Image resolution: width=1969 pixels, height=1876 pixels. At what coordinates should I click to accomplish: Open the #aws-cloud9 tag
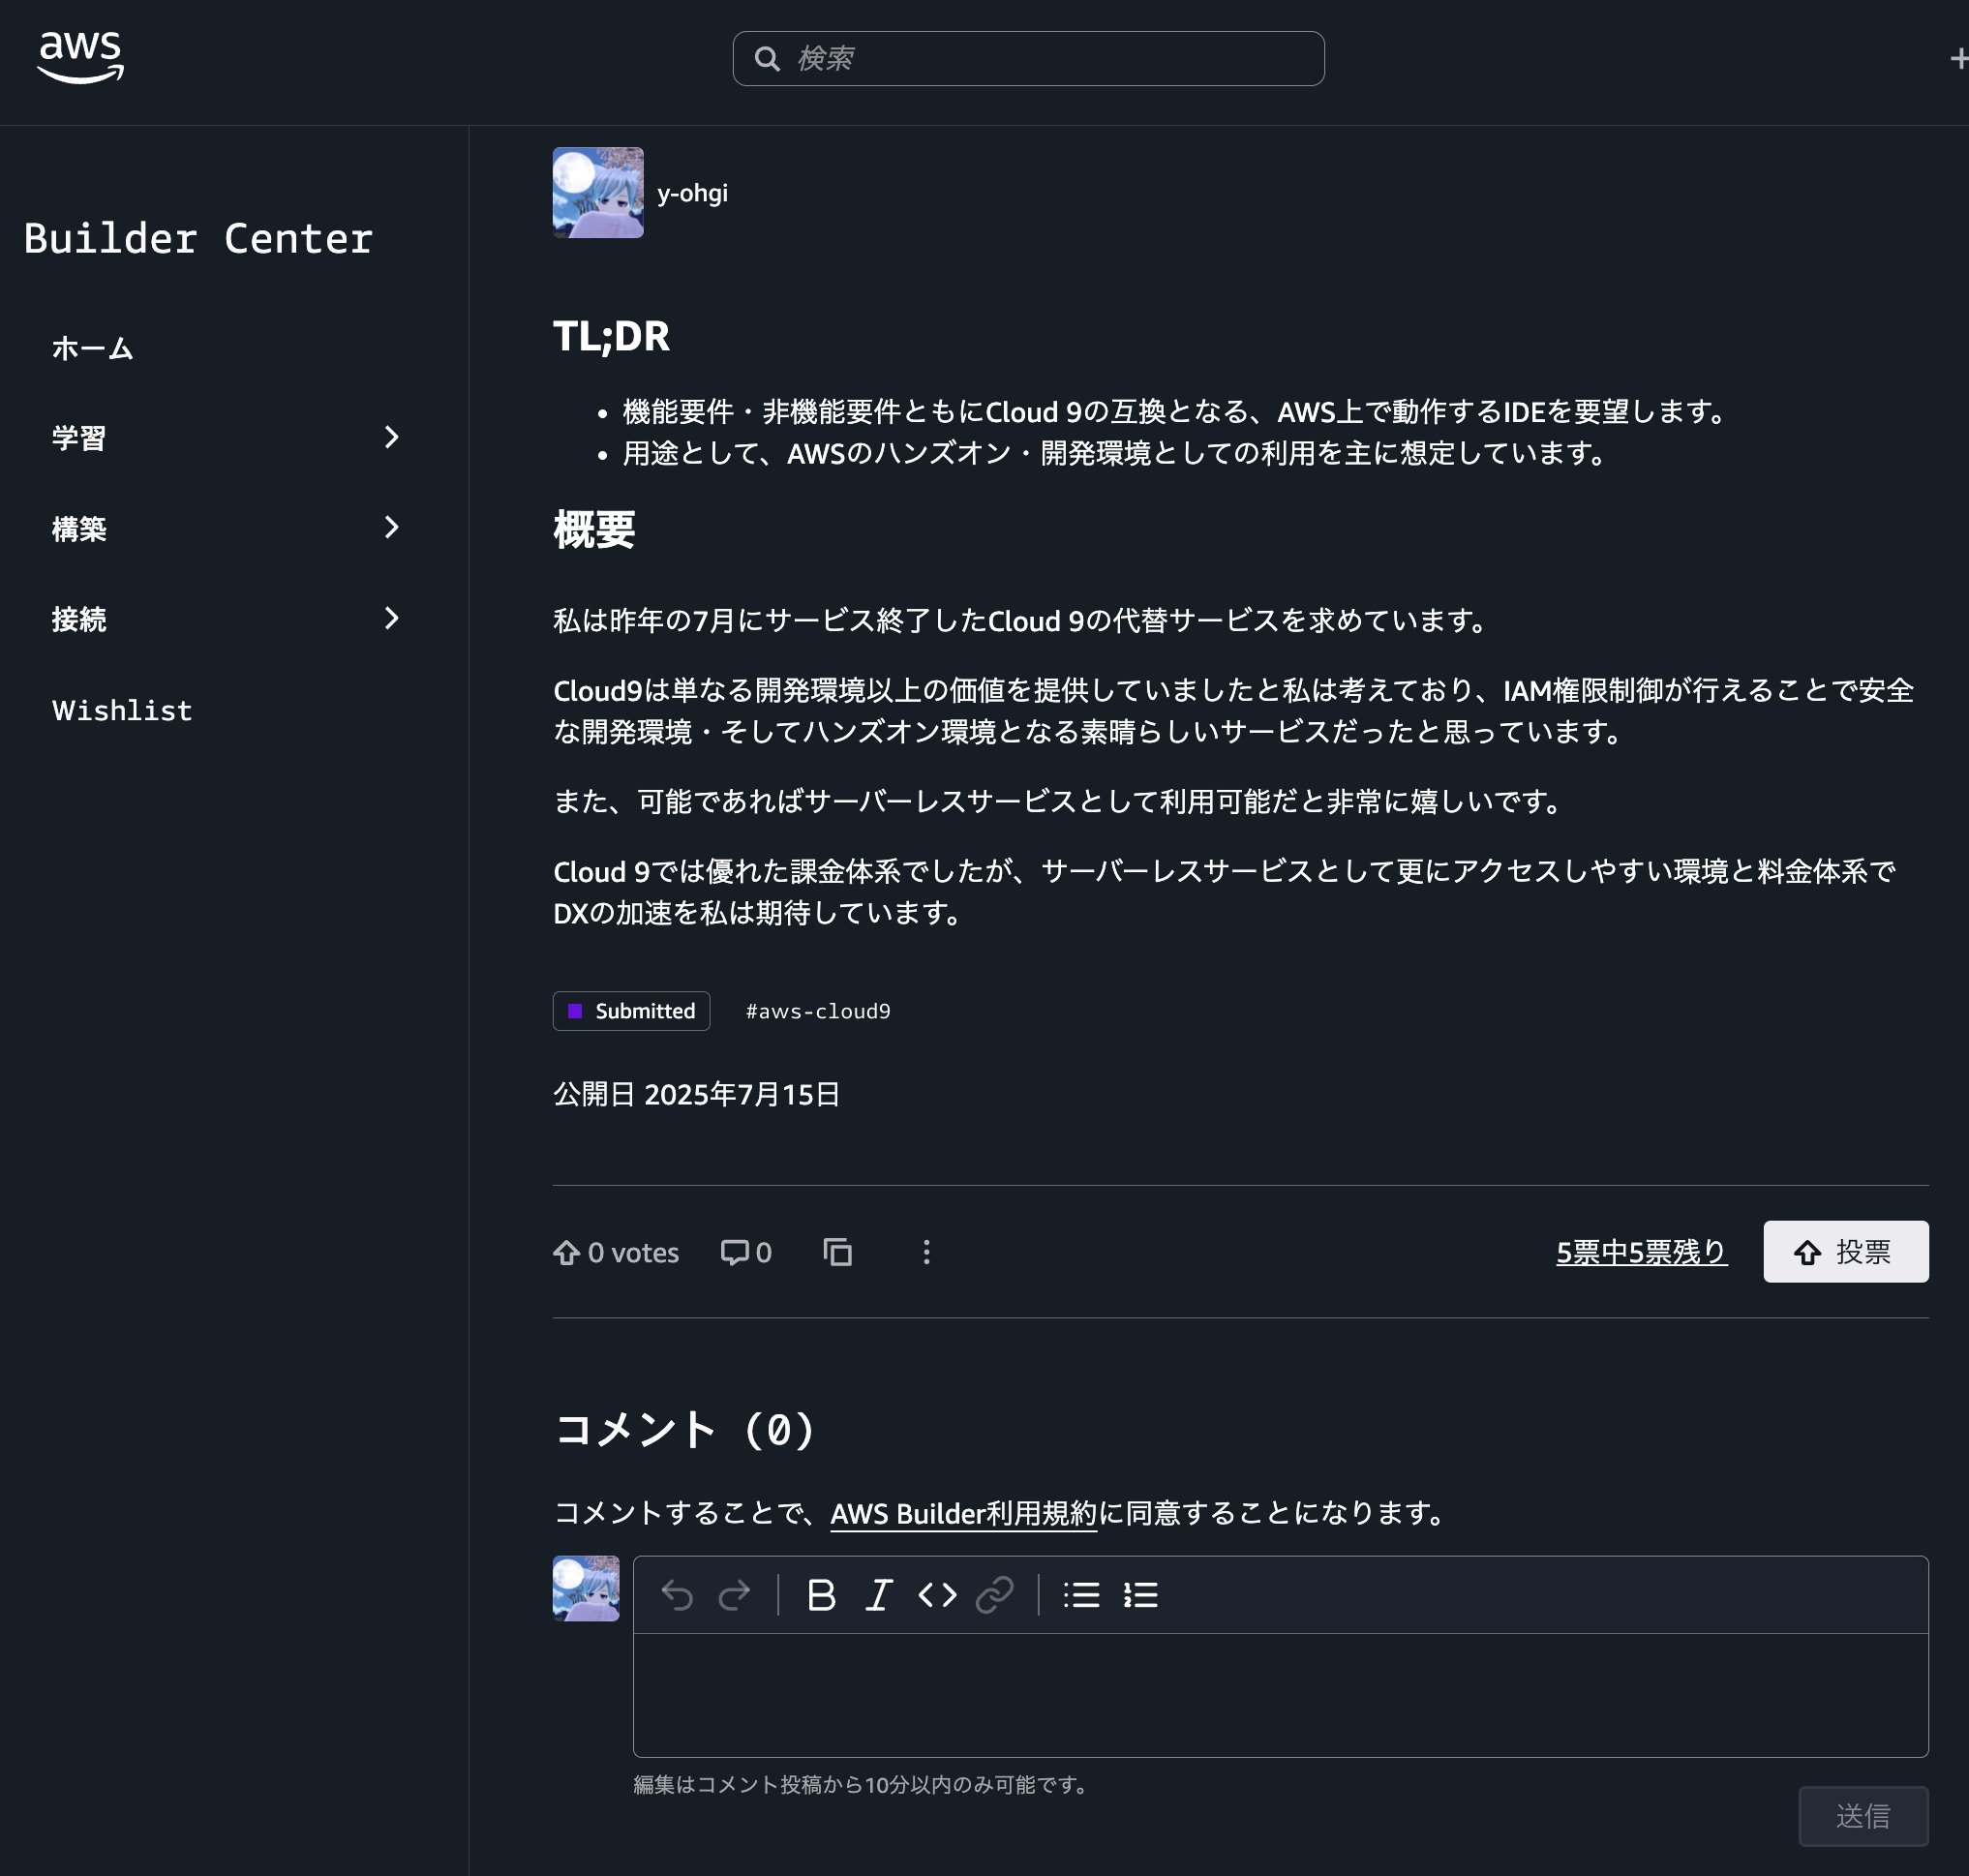coord(818,1011)
